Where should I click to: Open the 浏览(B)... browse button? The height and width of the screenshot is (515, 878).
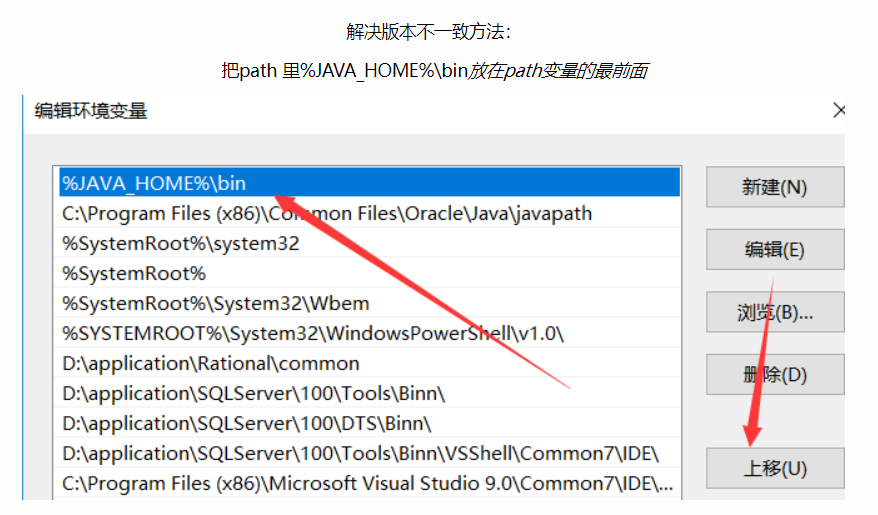pyautogui.click(x=775, y=312)
